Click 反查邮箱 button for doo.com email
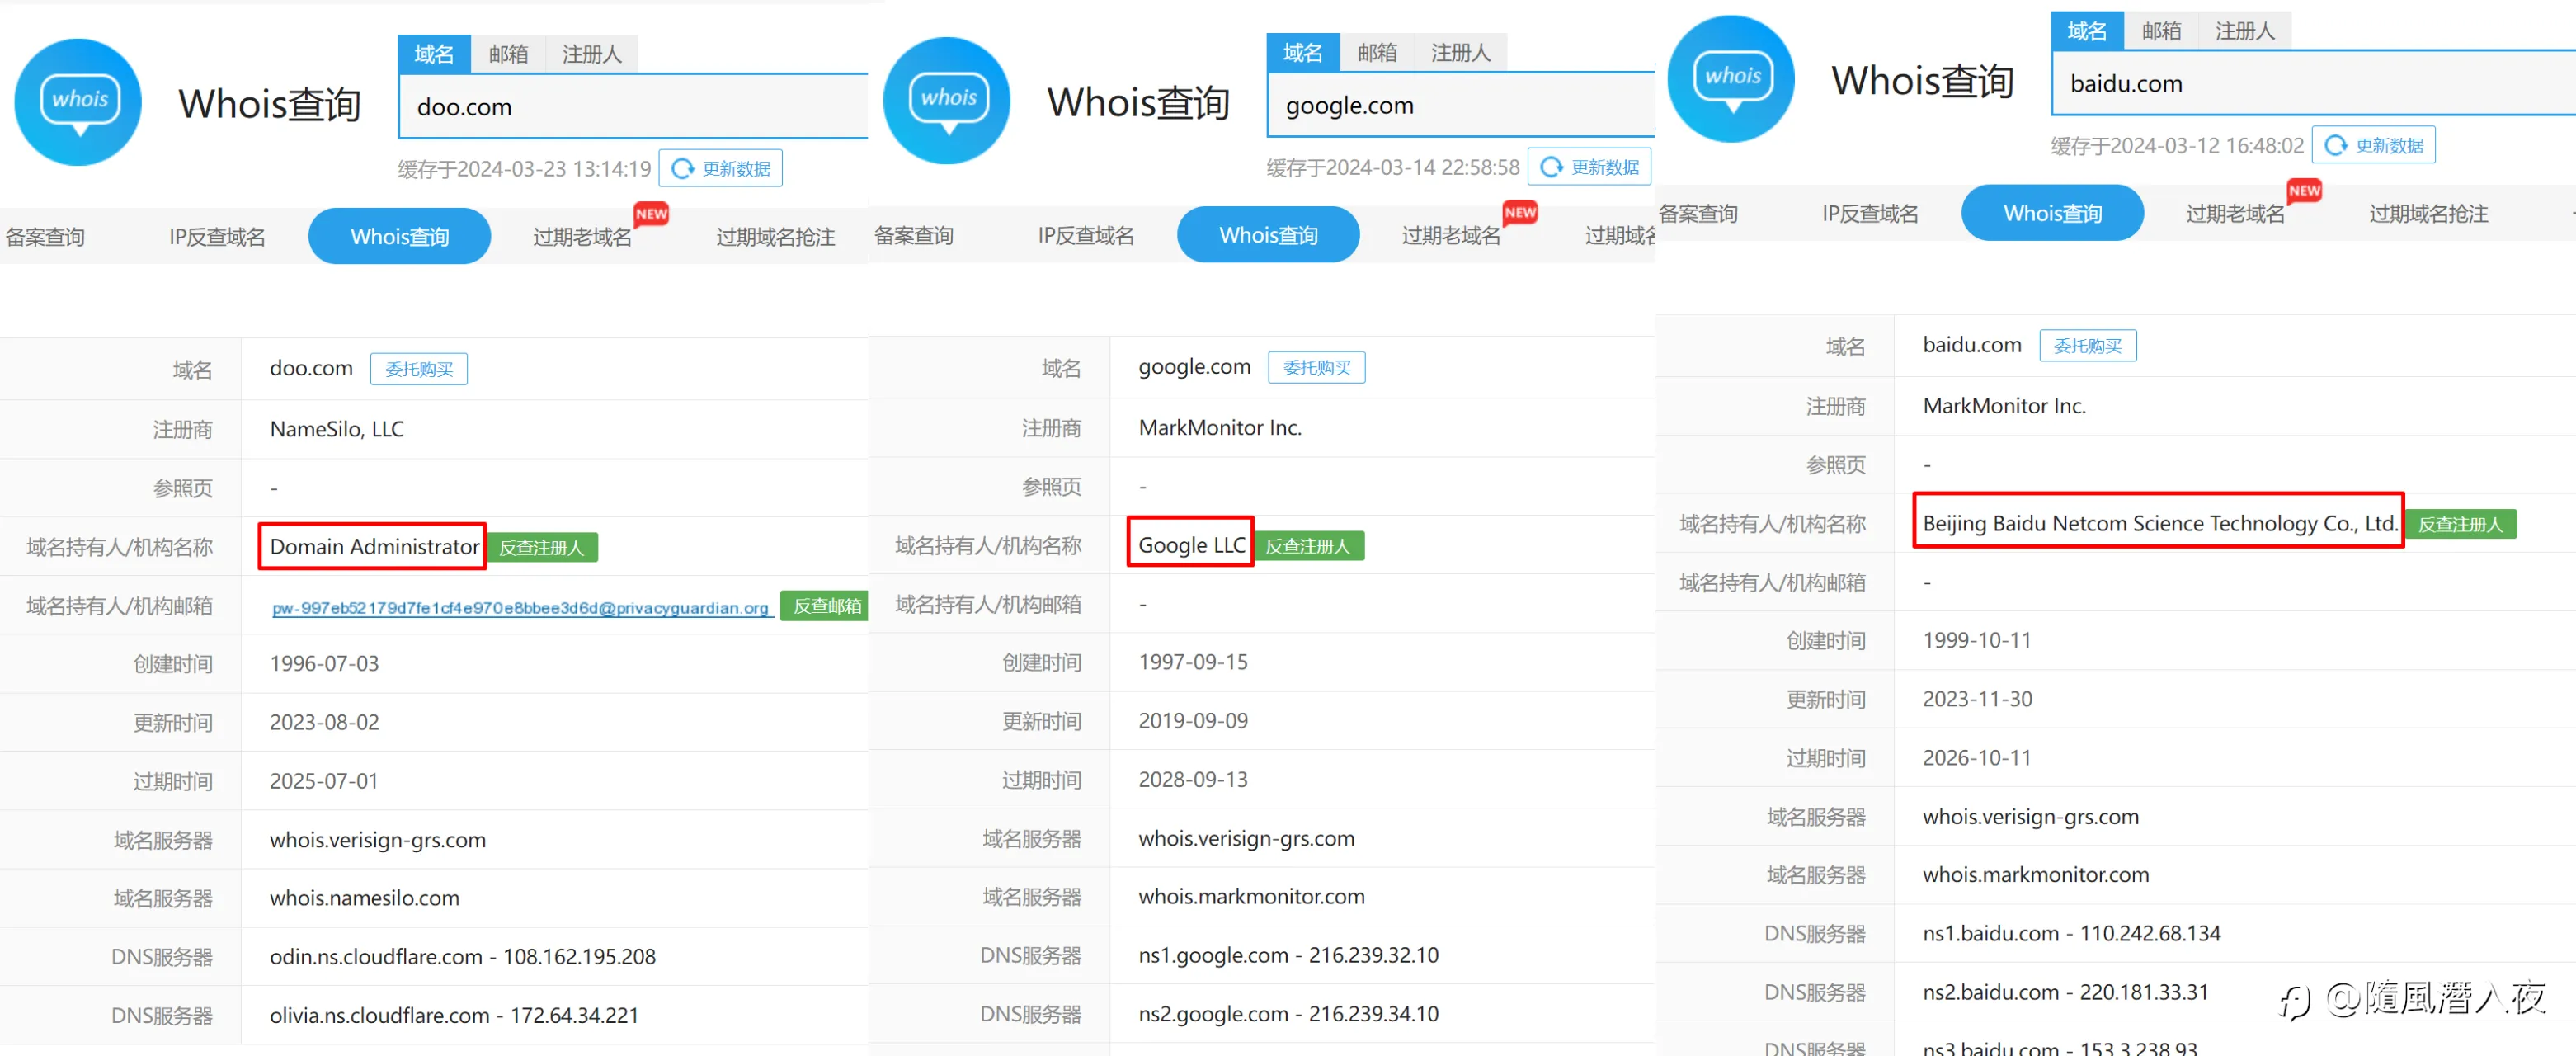This screenshot has width=2576, height=1056. [826, 605]
